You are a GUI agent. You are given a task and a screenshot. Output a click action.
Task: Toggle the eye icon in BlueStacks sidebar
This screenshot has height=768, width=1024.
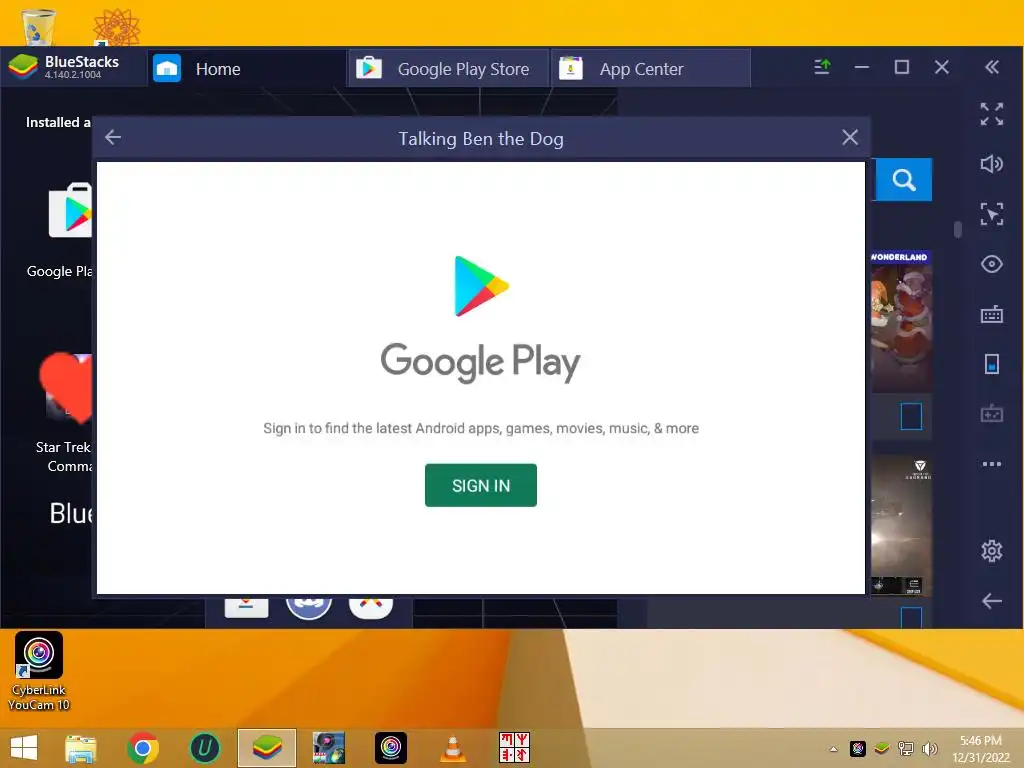(x=991, y=264)
